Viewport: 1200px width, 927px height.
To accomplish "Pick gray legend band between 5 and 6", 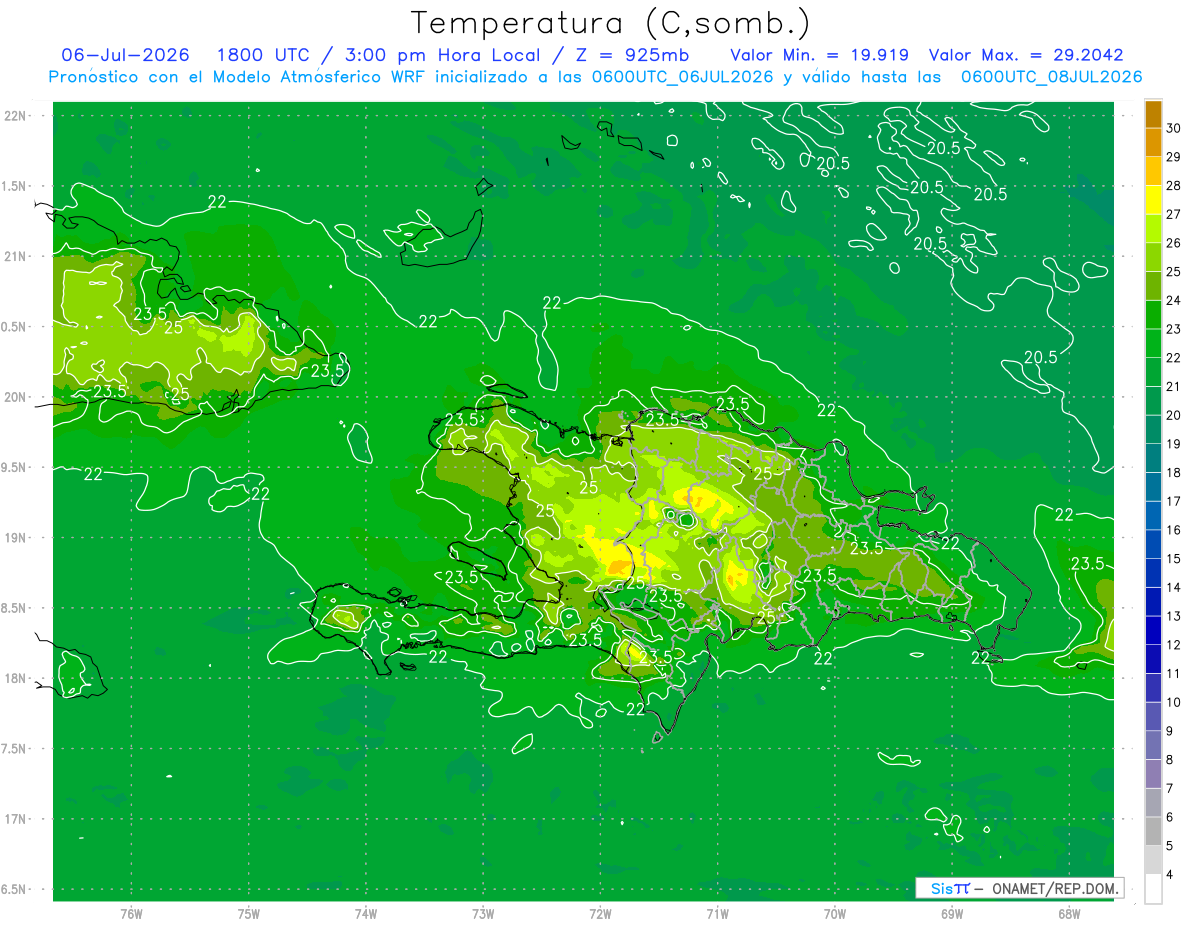I will coord(1153,831).
